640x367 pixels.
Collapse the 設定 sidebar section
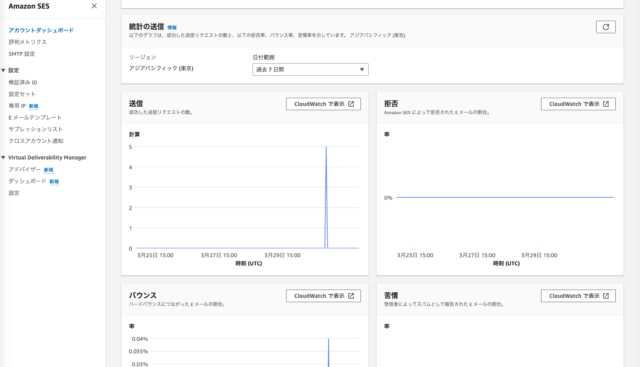[3, 70]
